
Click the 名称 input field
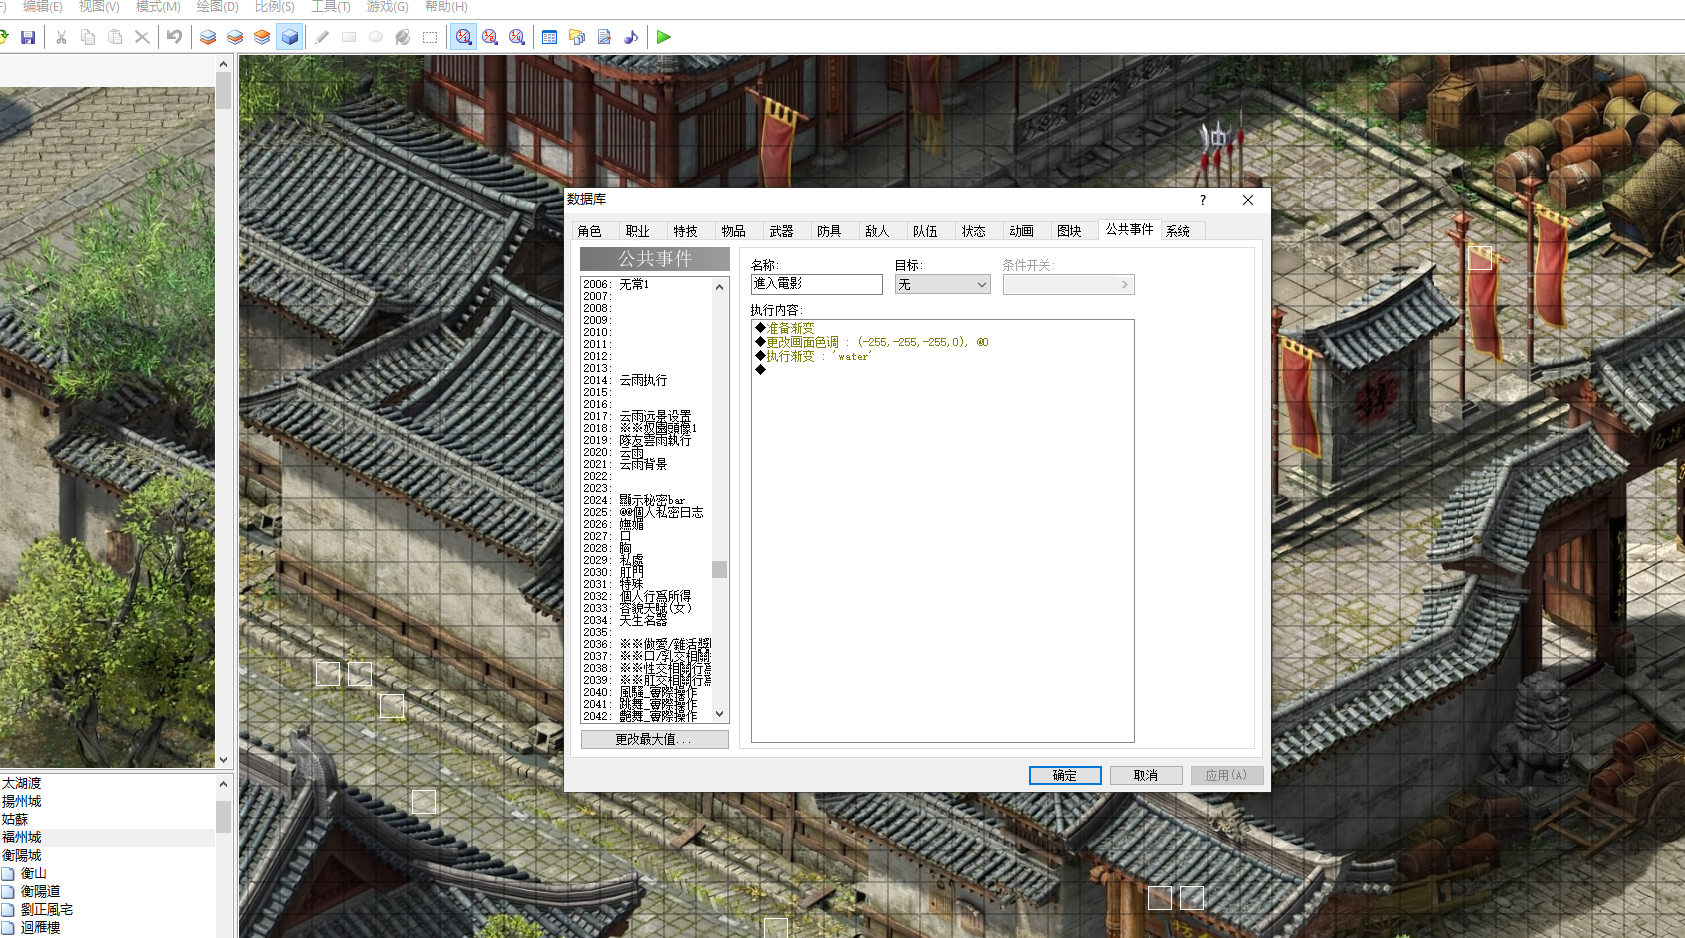coord(817,284)
